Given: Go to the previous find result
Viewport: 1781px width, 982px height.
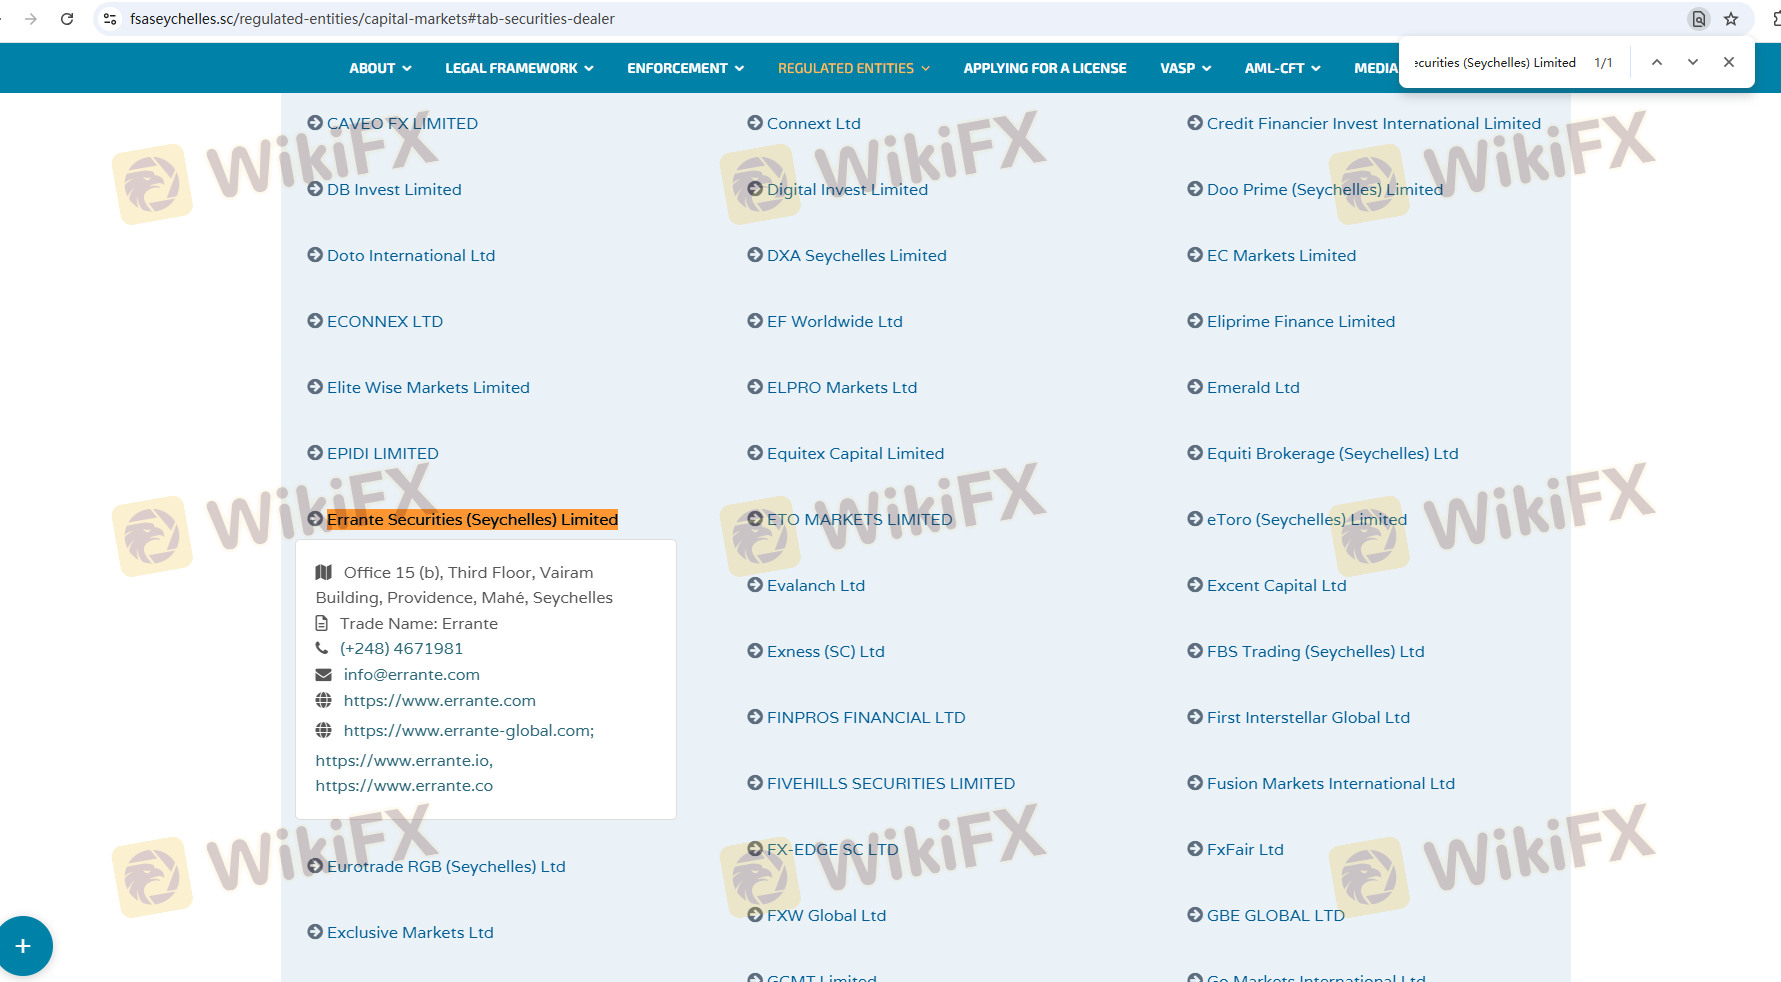Looking at the screenshot, I should 1656,62.
